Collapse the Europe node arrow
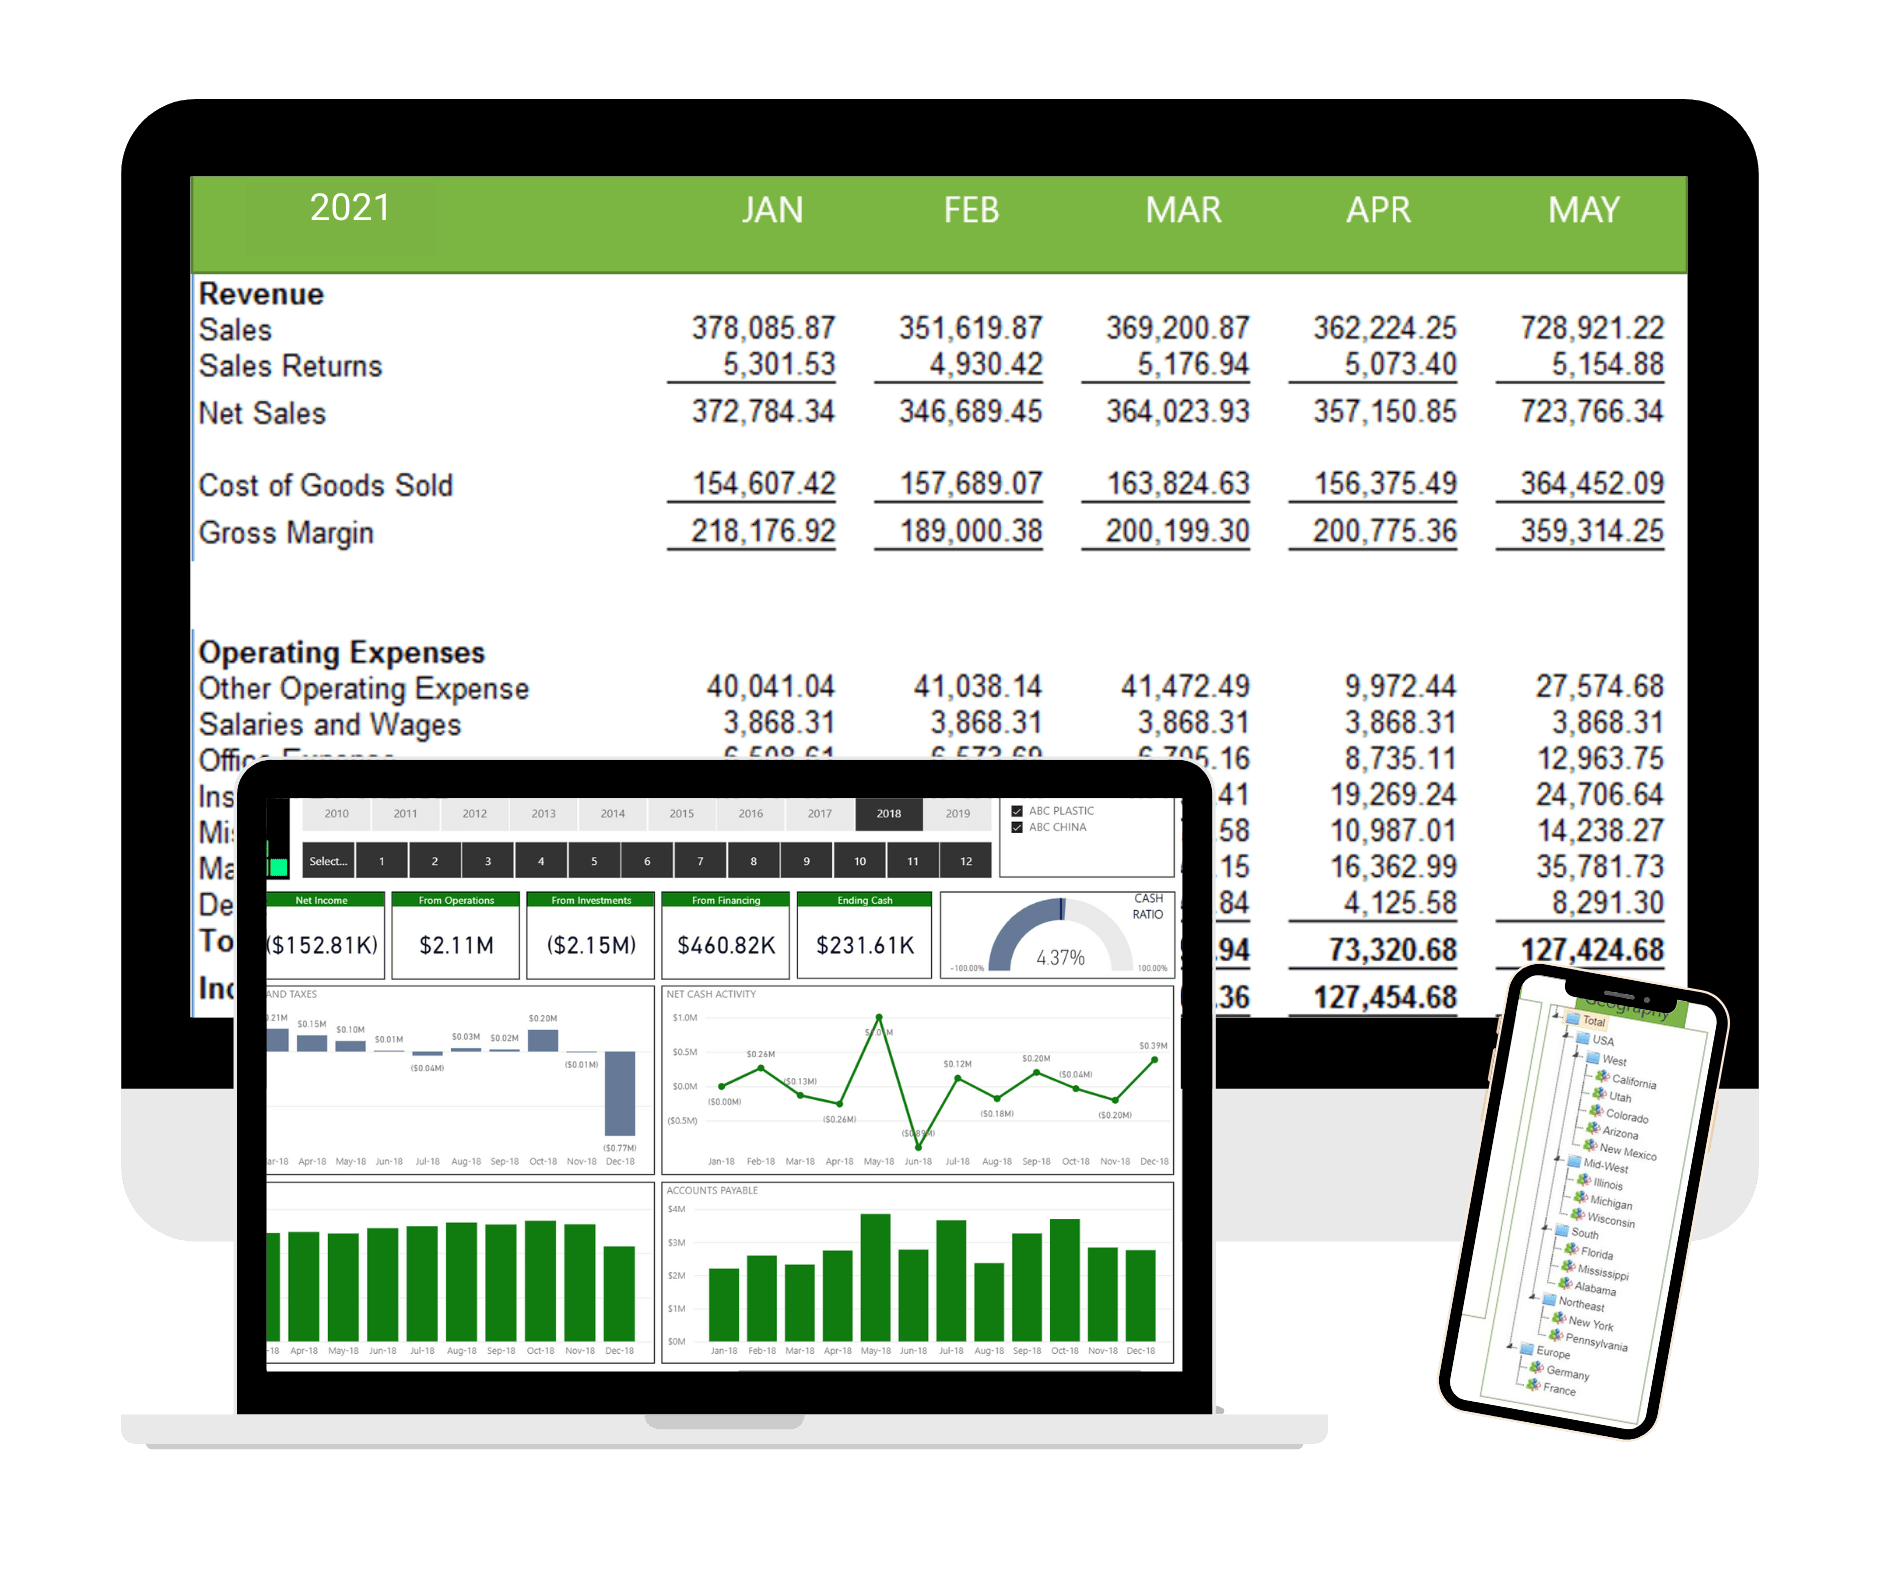Image resolution: width=1880 pixels, height=1576 pixels. pos(1511,1346)
